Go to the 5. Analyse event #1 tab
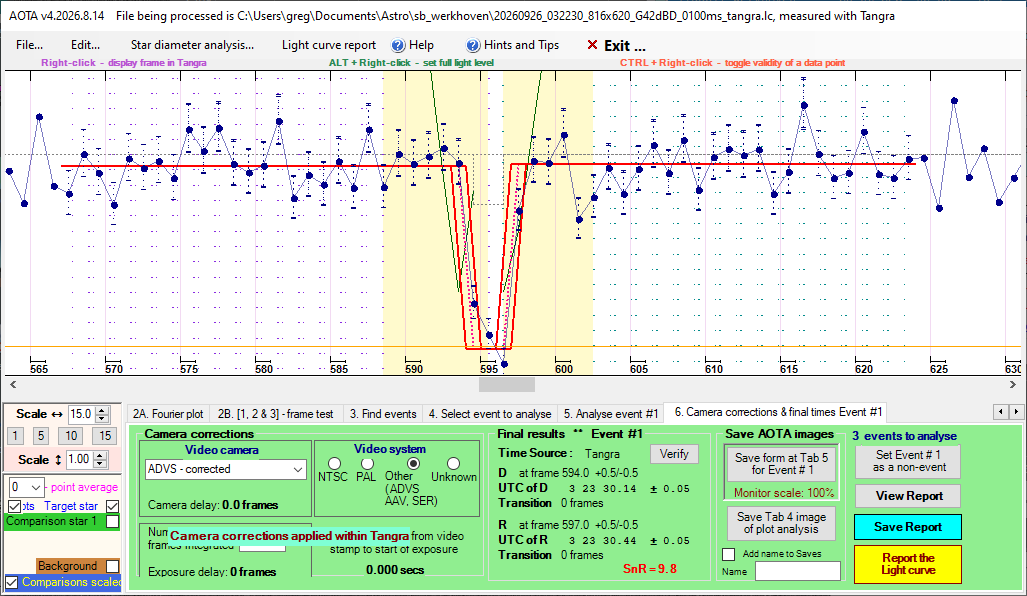The height and width of the screenshot is (596, 1027). click(x=610, y=414)
